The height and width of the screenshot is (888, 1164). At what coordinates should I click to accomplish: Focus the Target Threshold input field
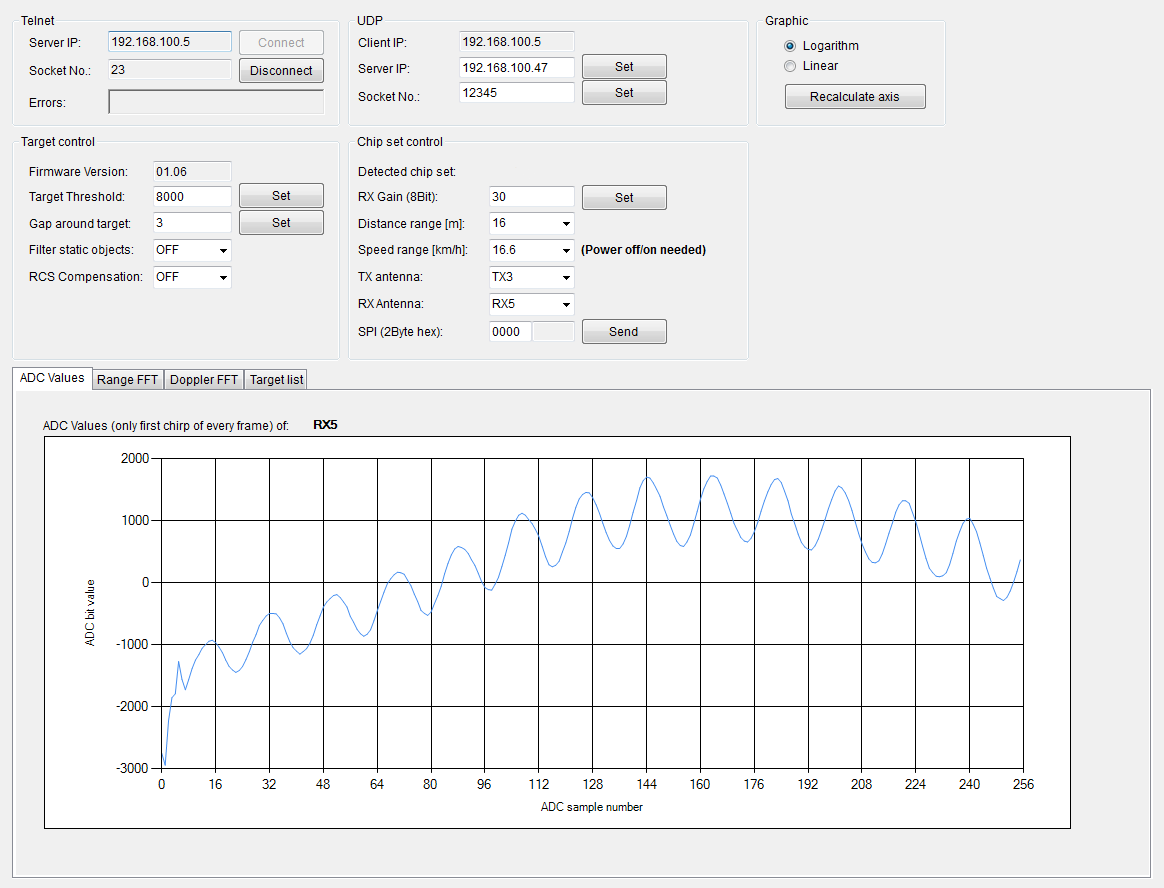pyautogui.click(x=192, y=197)
